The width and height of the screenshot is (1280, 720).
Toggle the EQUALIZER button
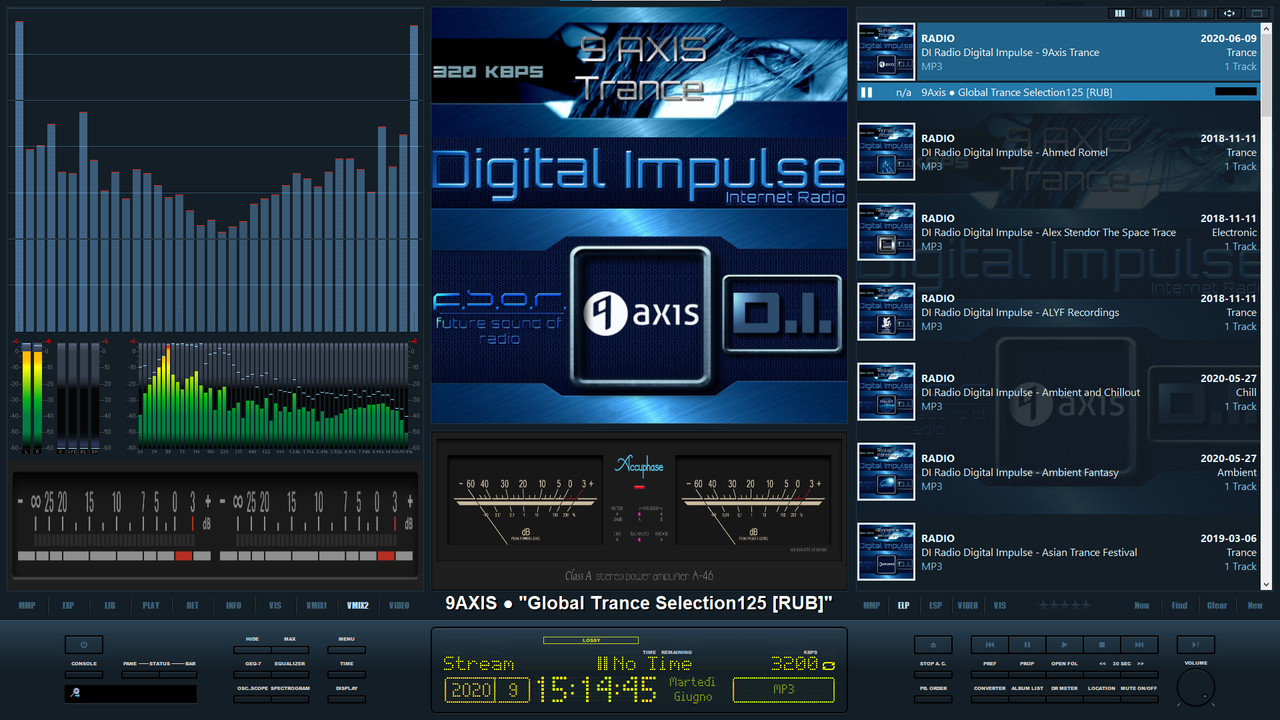[x=290, y=675]
